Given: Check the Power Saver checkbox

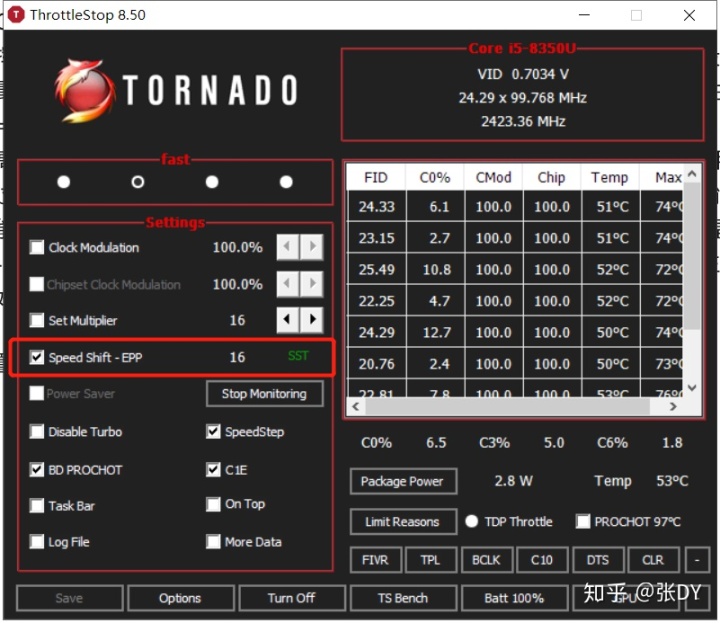Looking at the screenshot, I should point(37,393).
